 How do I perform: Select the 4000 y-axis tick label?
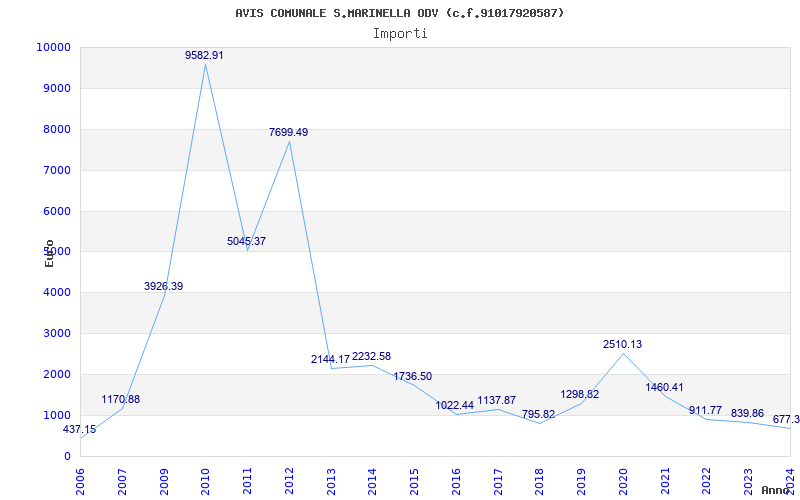(56, 293)
